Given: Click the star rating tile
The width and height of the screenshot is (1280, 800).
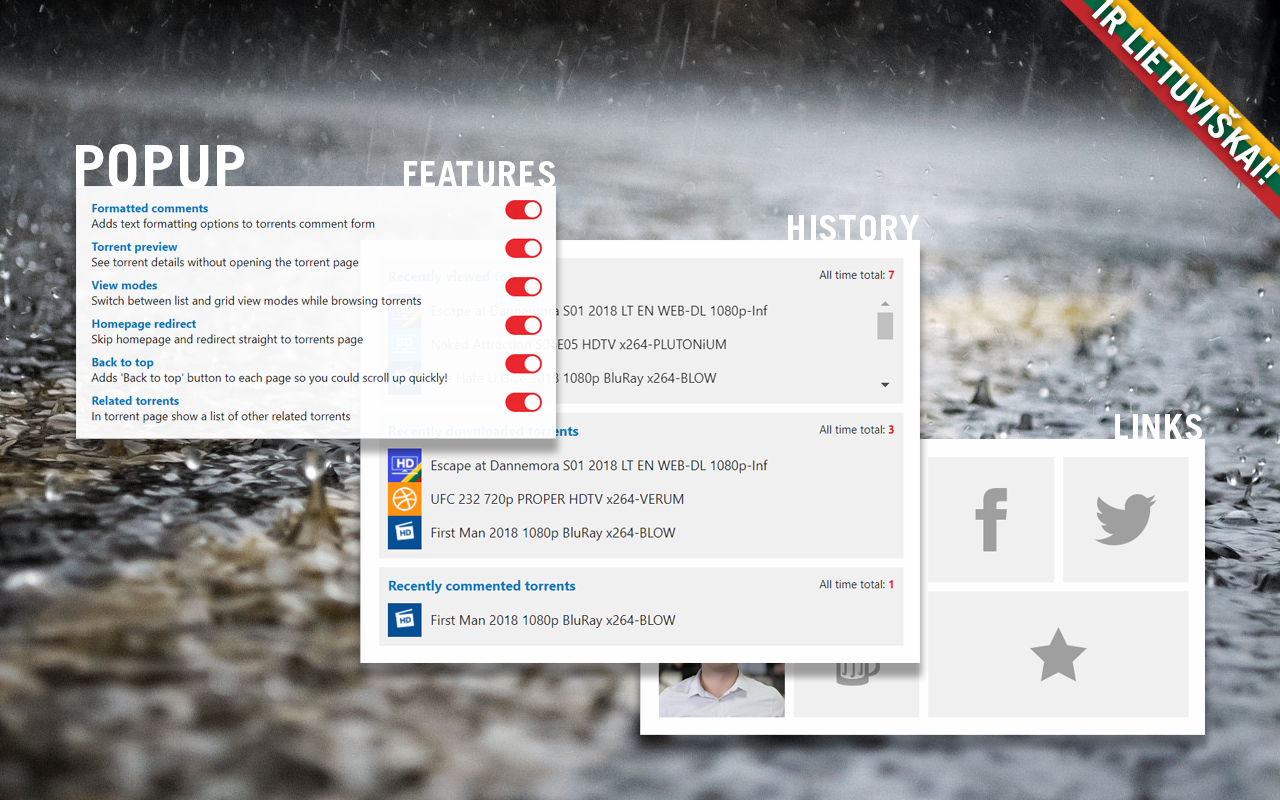Looking at the screenshot, I should (1058, 655).
